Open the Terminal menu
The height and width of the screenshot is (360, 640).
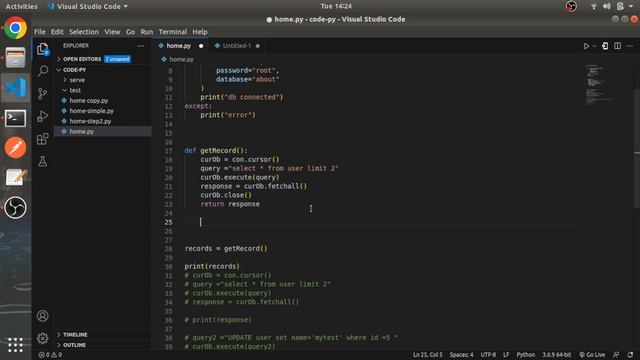click(173, 32)
